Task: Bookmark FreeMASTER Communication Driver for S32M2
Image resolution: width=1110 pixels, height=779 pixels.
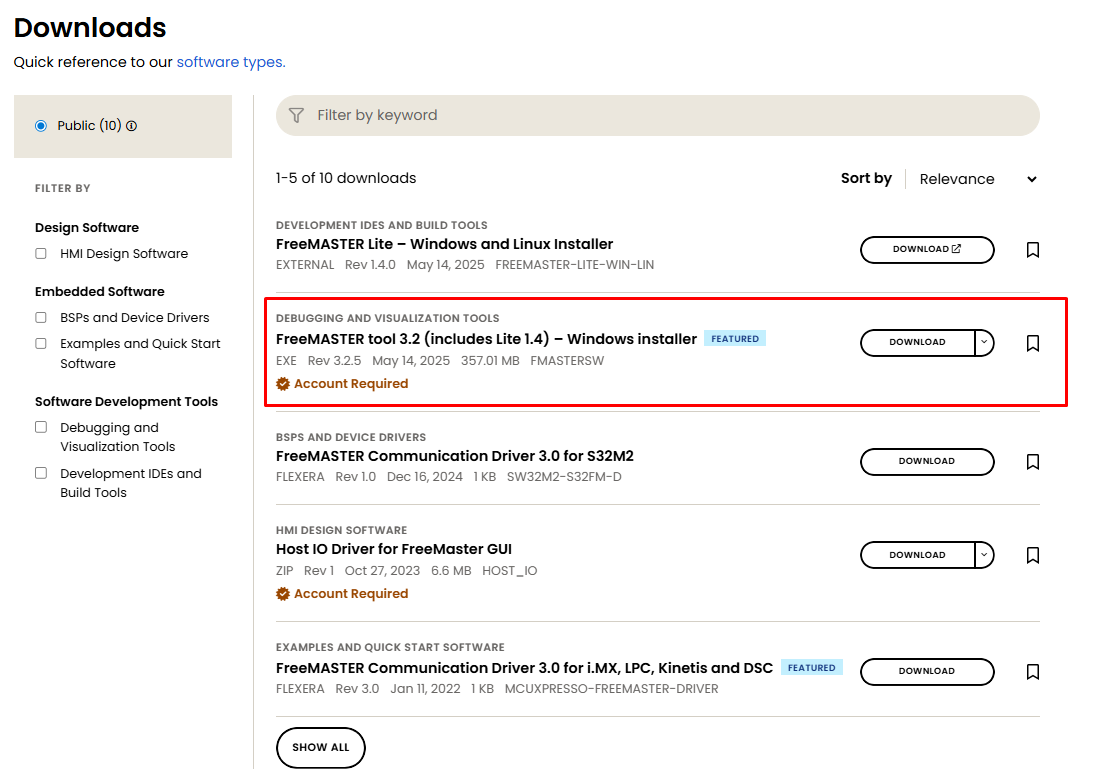Action: coord(1033,462)
